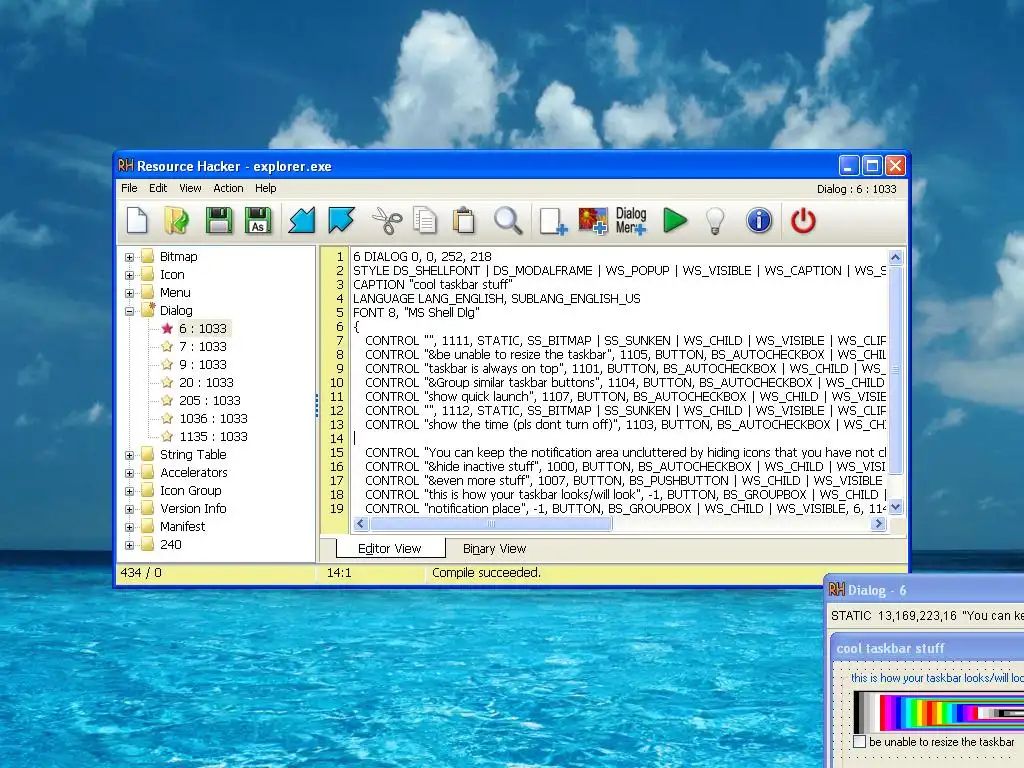Click the blue up-right arrow toolbar icon

342,220
